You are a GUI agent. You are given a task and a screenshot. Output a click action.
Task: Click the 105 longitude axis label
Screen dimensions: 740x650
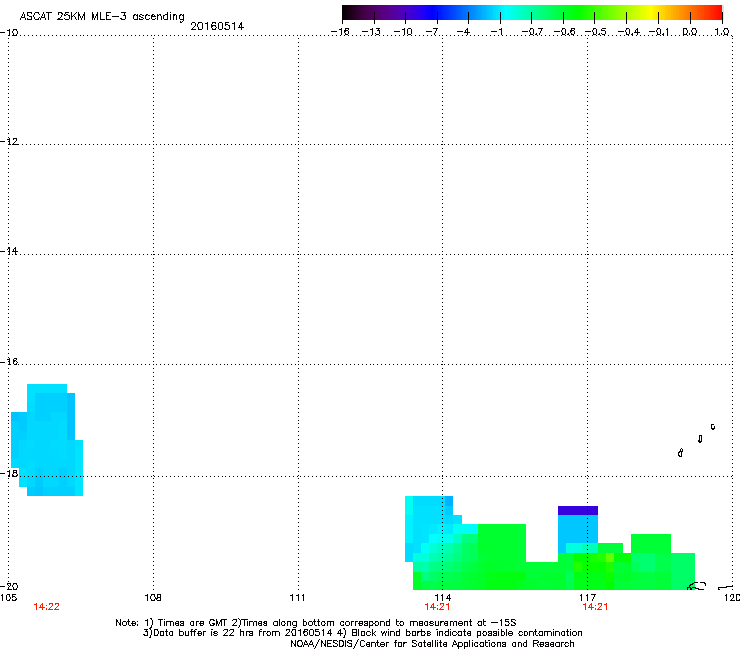pos(8,598)
